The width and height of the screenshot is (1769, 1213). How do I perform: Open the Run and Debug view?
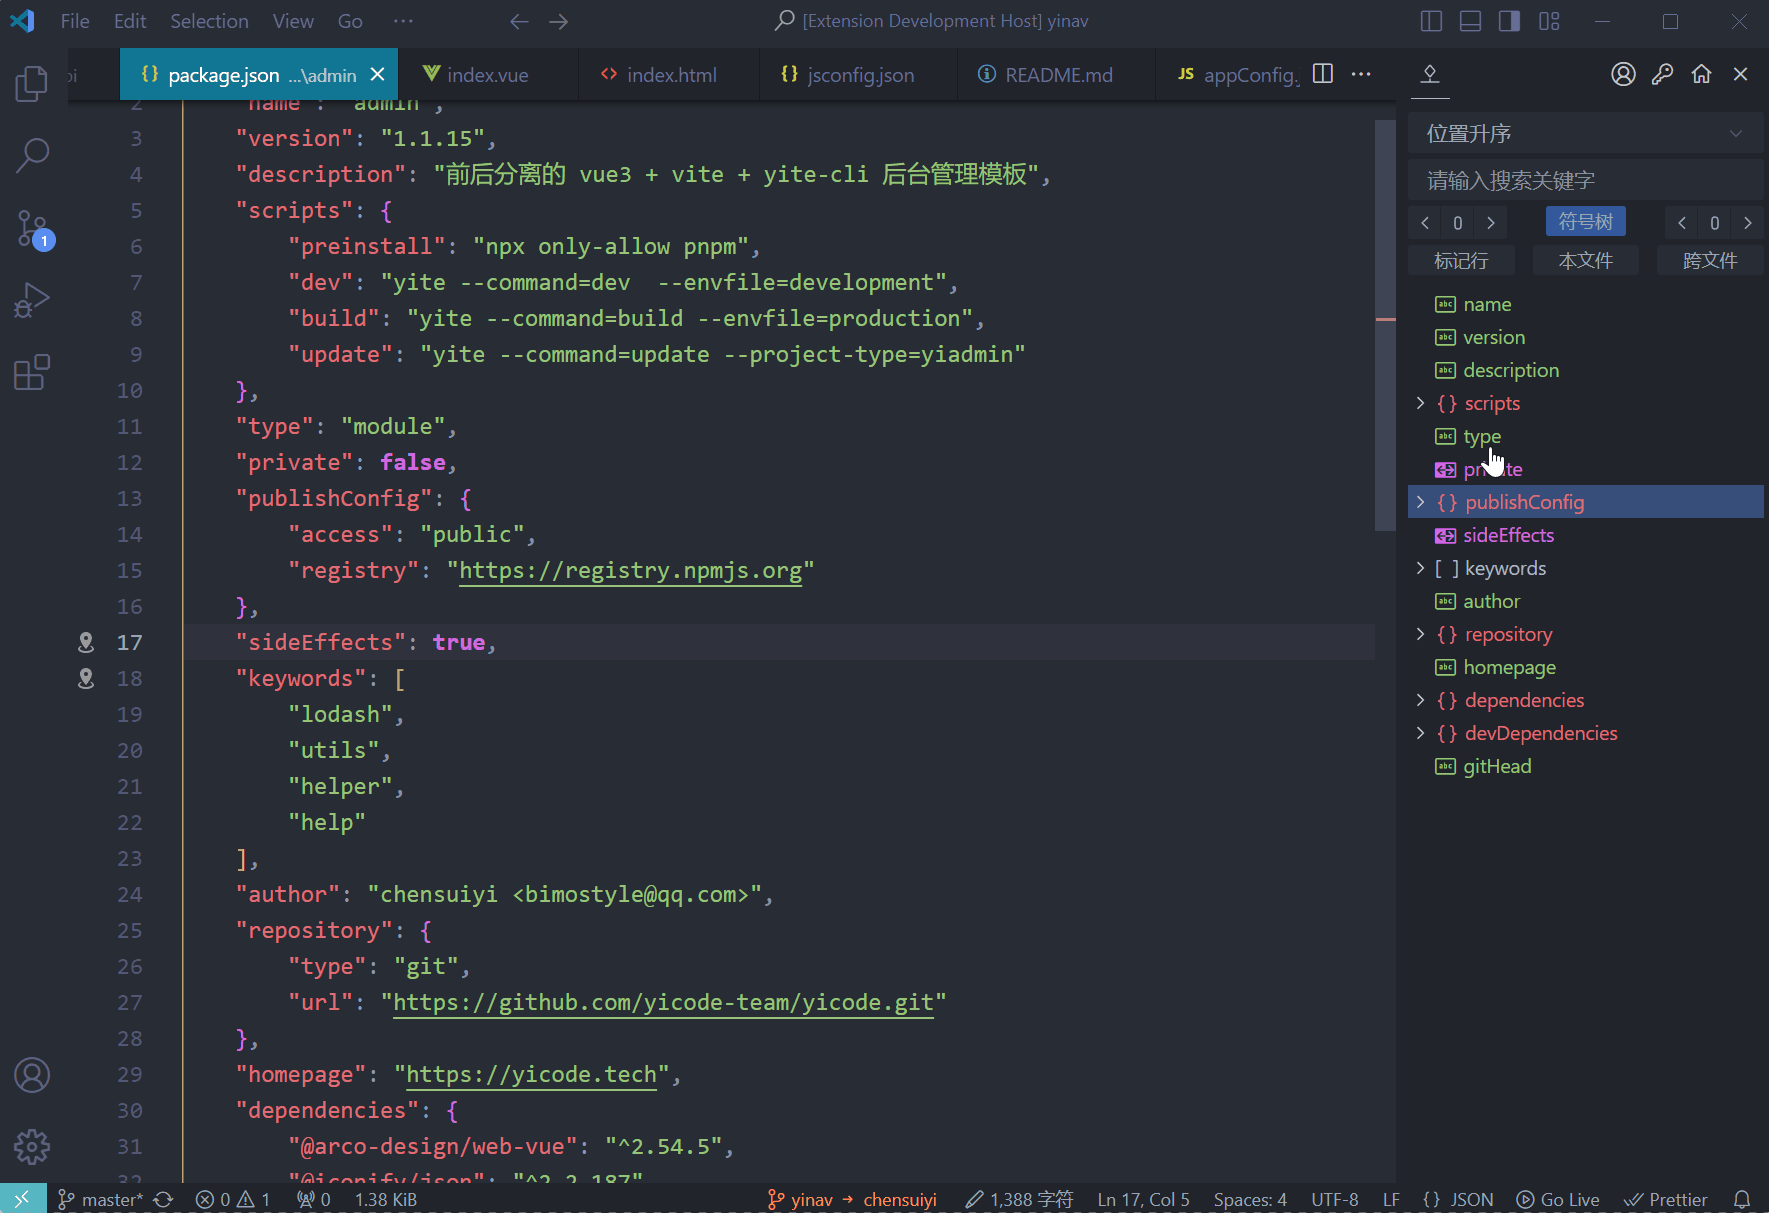32,300
